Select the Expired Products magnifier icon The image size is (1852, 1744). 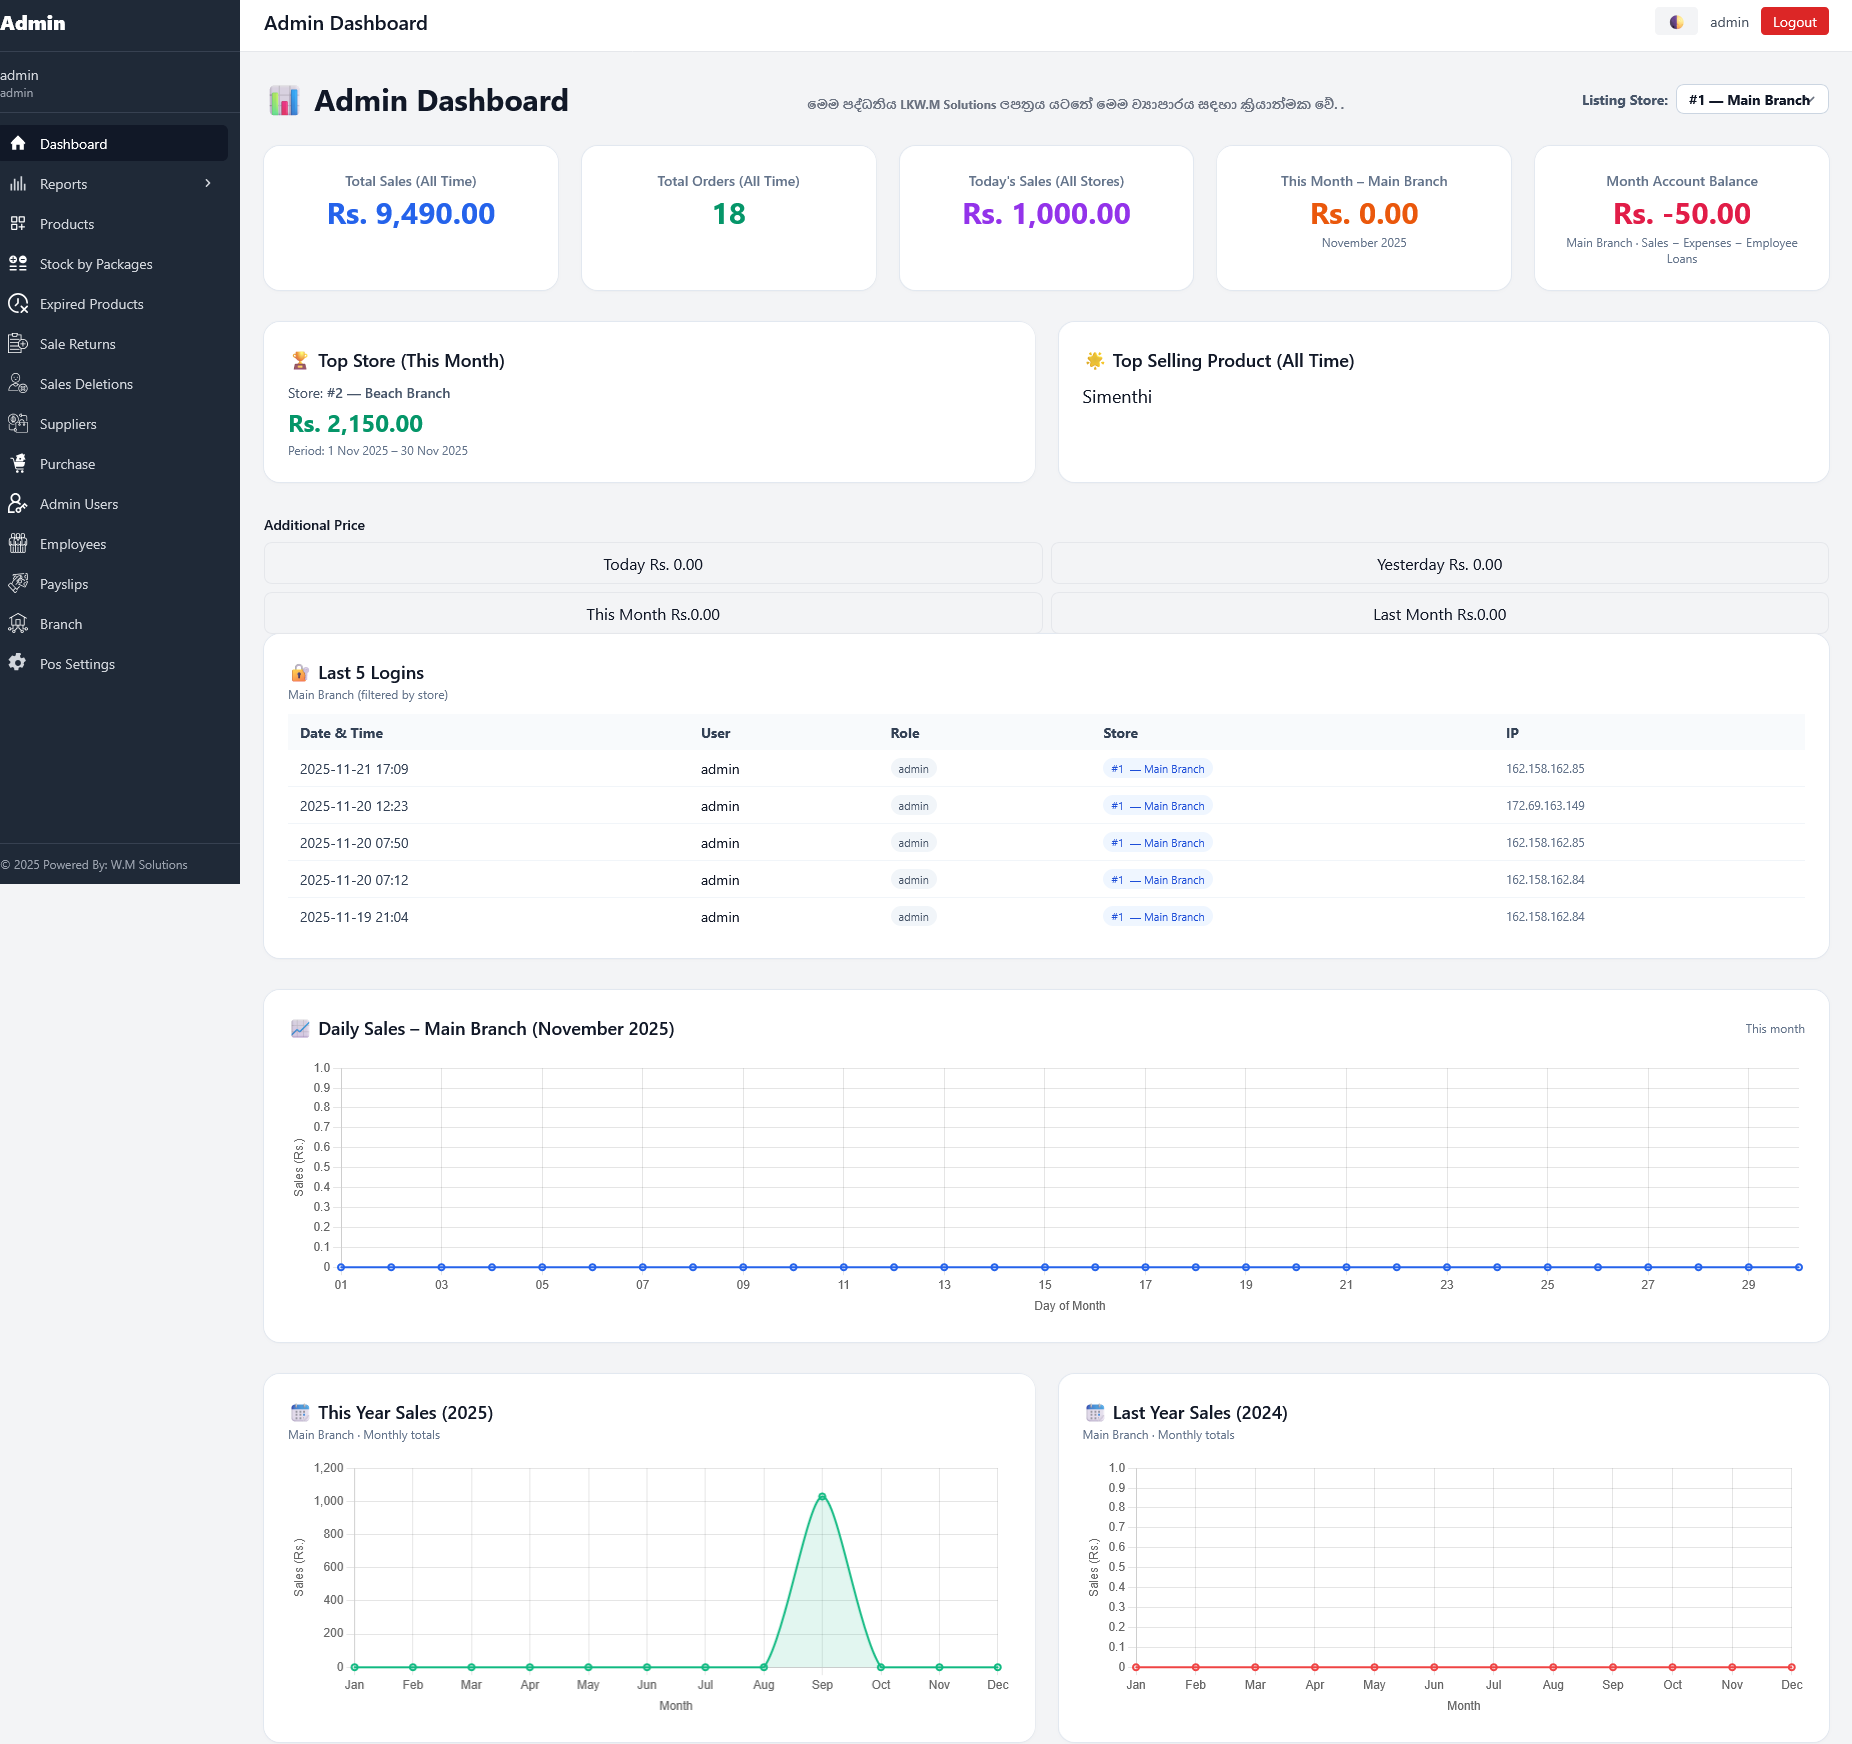pyautogui.click(x=19, y=303)
